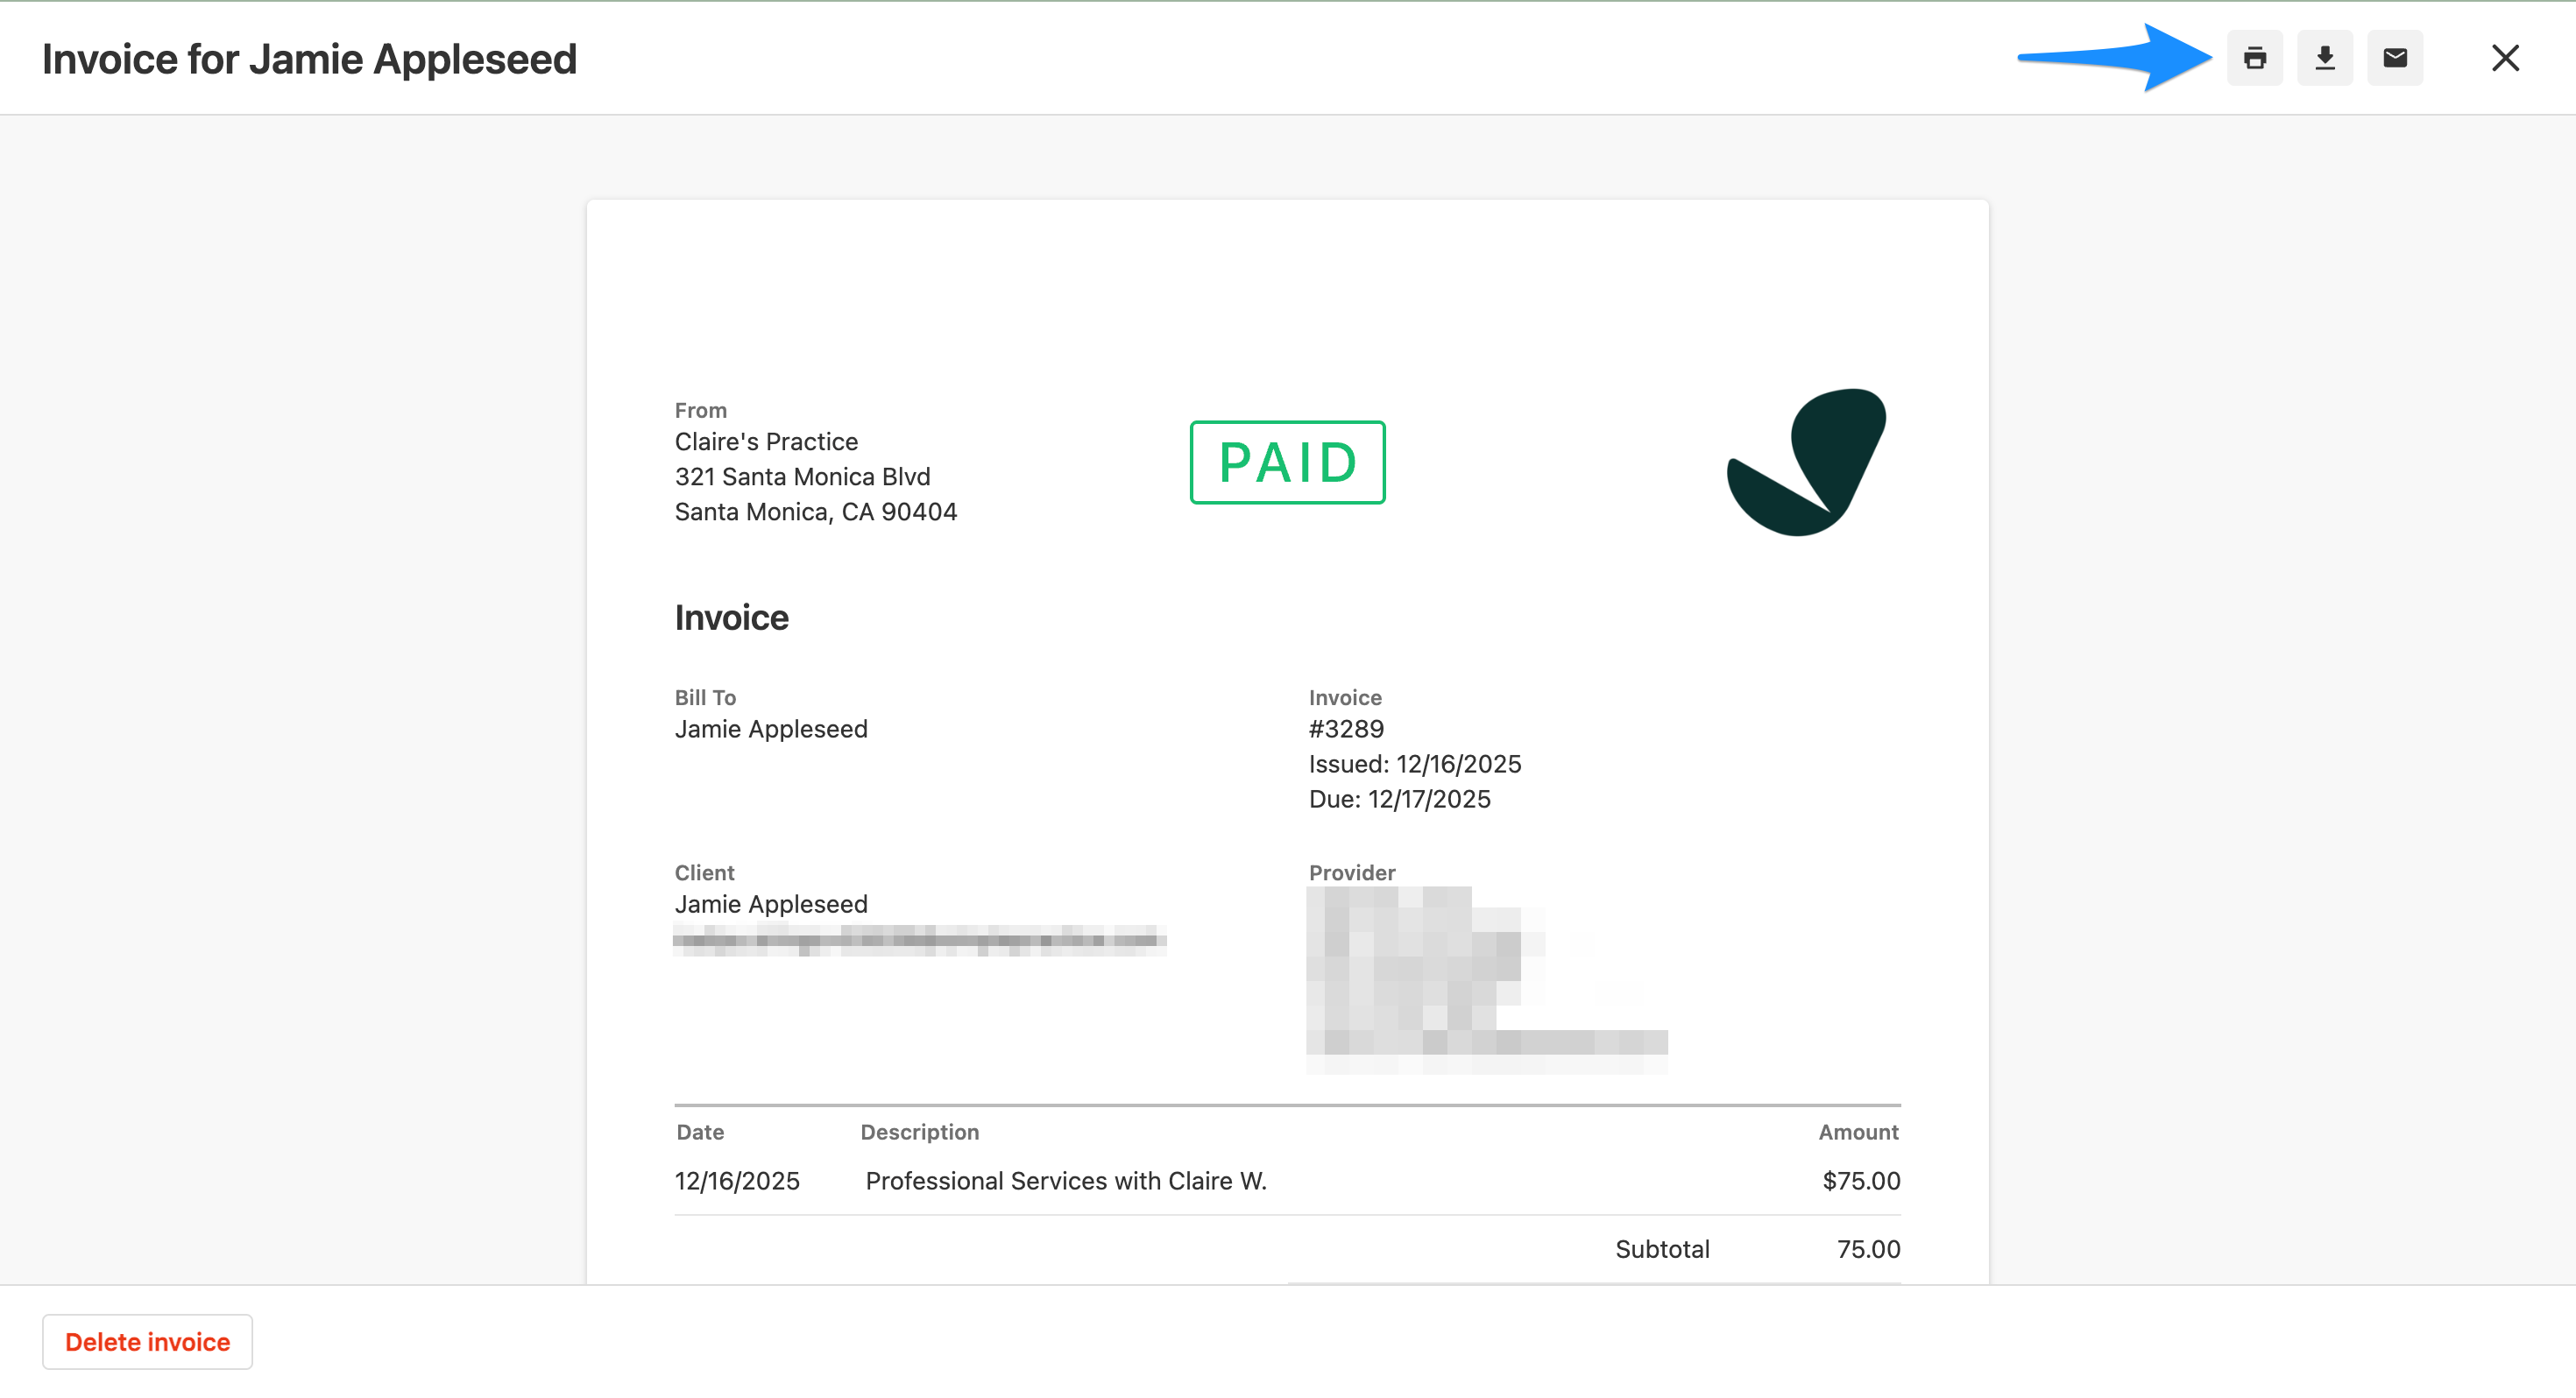Email the invoice via the envelope icon

coord(2394,58)
